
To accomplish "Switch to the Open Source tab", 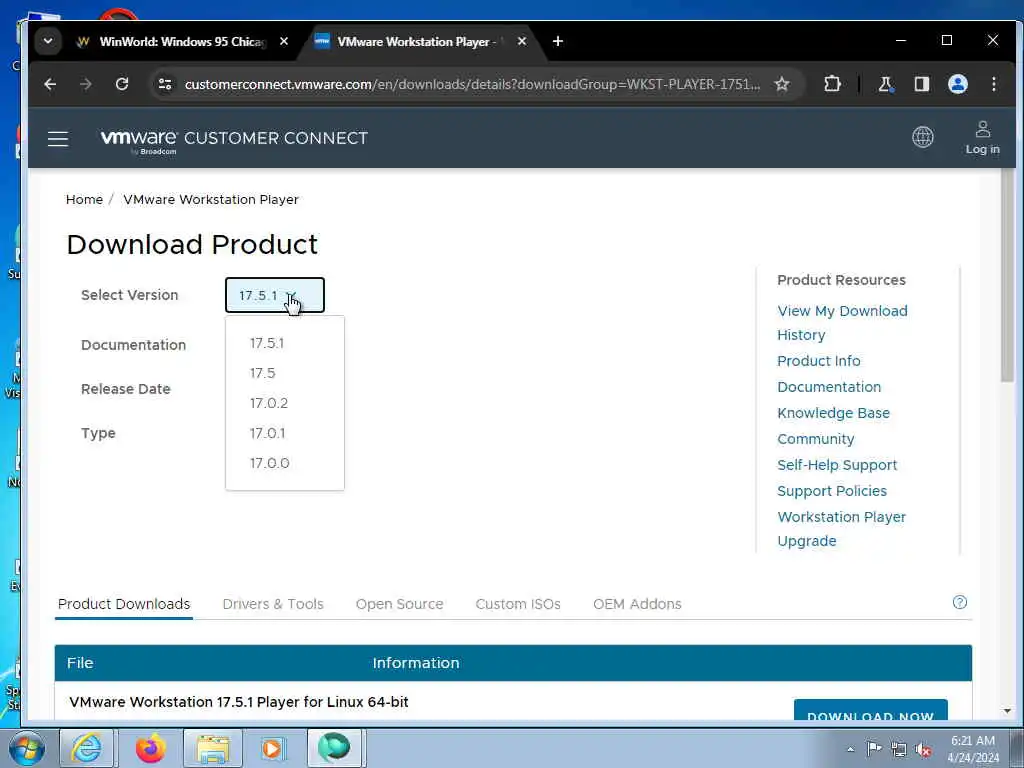I will pyautogui.click(x=400, y=604).
